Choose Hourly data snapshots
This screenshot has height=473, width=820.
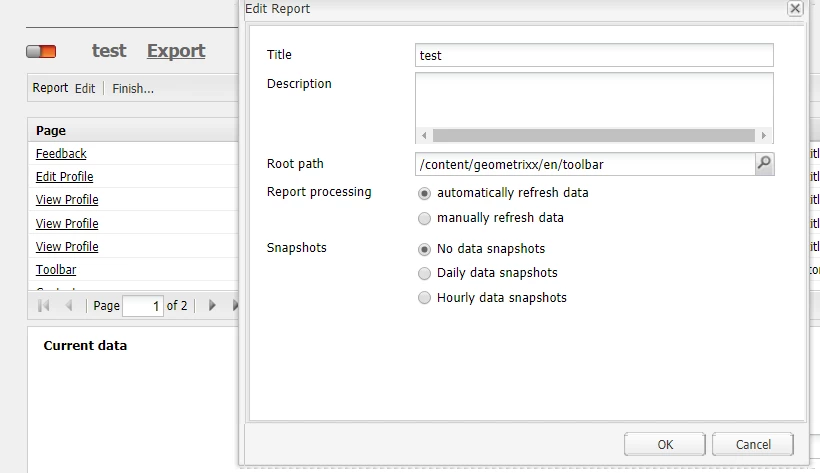pyautogui.click(x=424, y=298)
